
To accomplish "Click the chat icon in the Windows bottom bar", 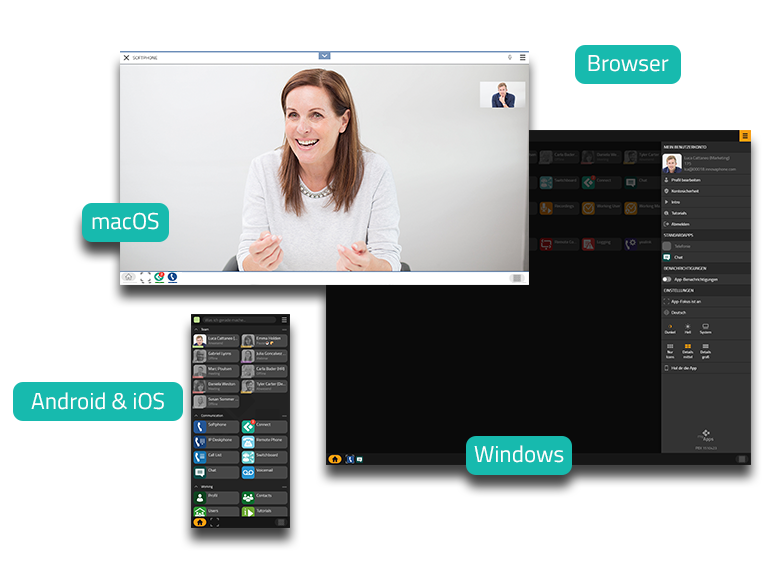I will coord(360,459).
